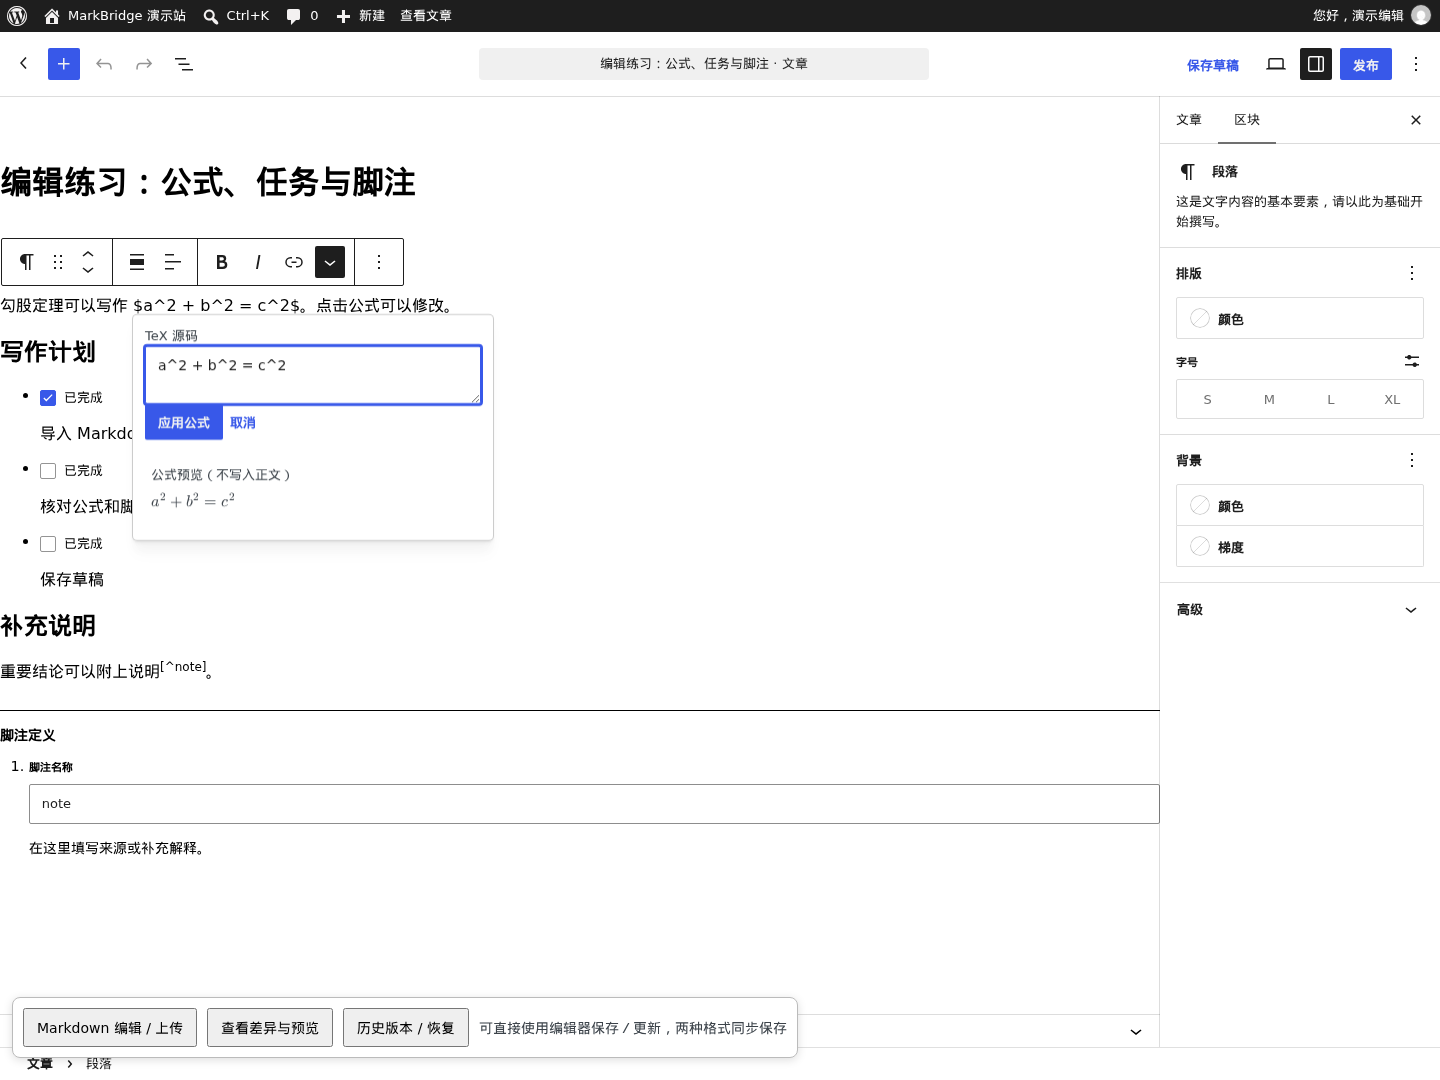Open the text alignment control
Image resolution: width=1440 pixels, height=1080 pixels.
173,262
